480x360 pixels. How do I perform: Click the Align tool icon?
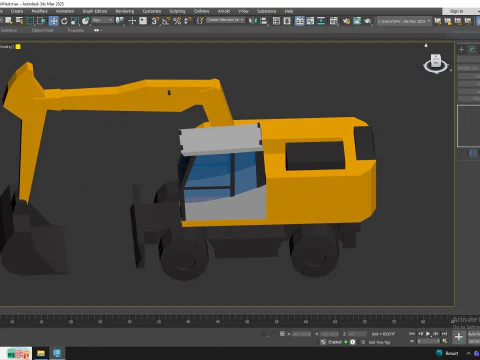pyautogui.click(x=263, y=21)
